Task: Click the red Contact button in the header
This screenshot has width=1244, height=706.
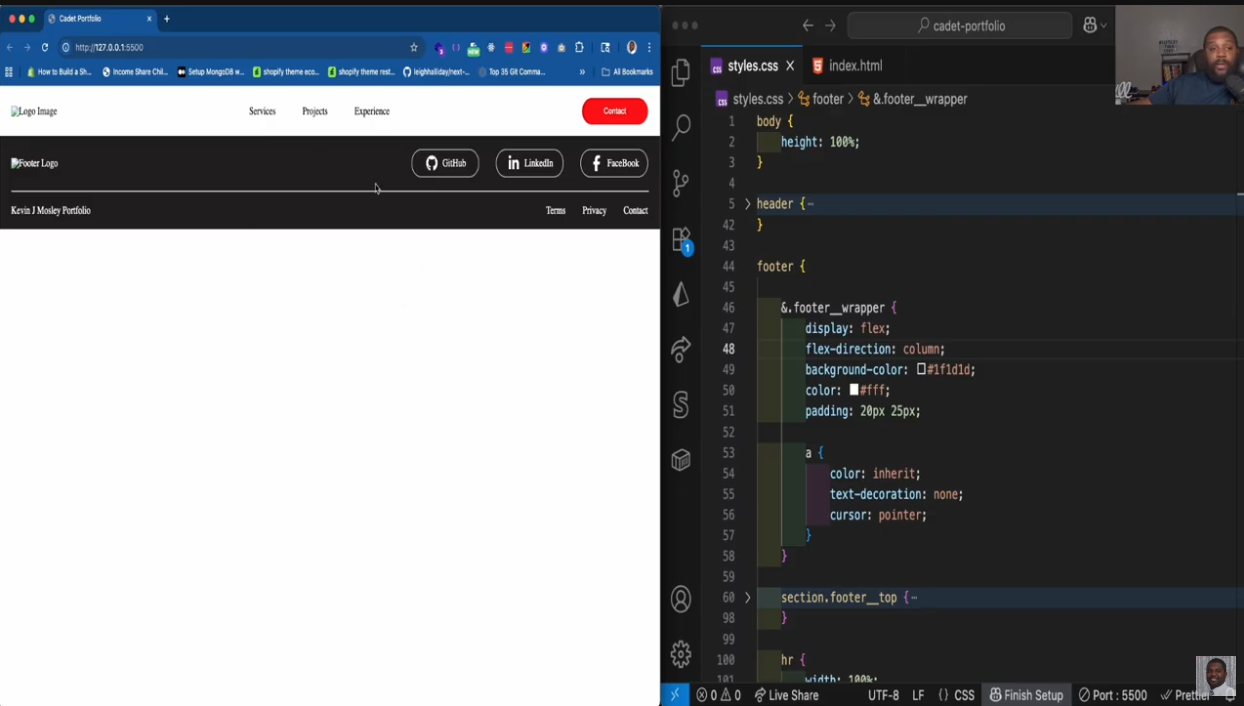Action: click(614, 111)
